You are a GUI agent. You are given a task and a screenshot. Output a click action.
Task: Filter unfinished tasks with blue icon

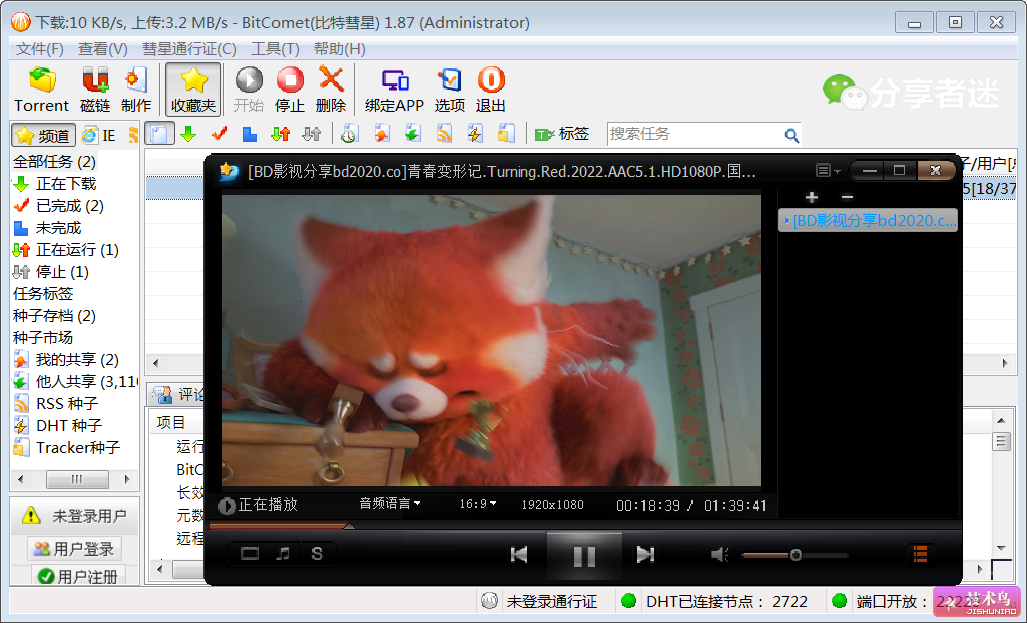coord(250,134)
